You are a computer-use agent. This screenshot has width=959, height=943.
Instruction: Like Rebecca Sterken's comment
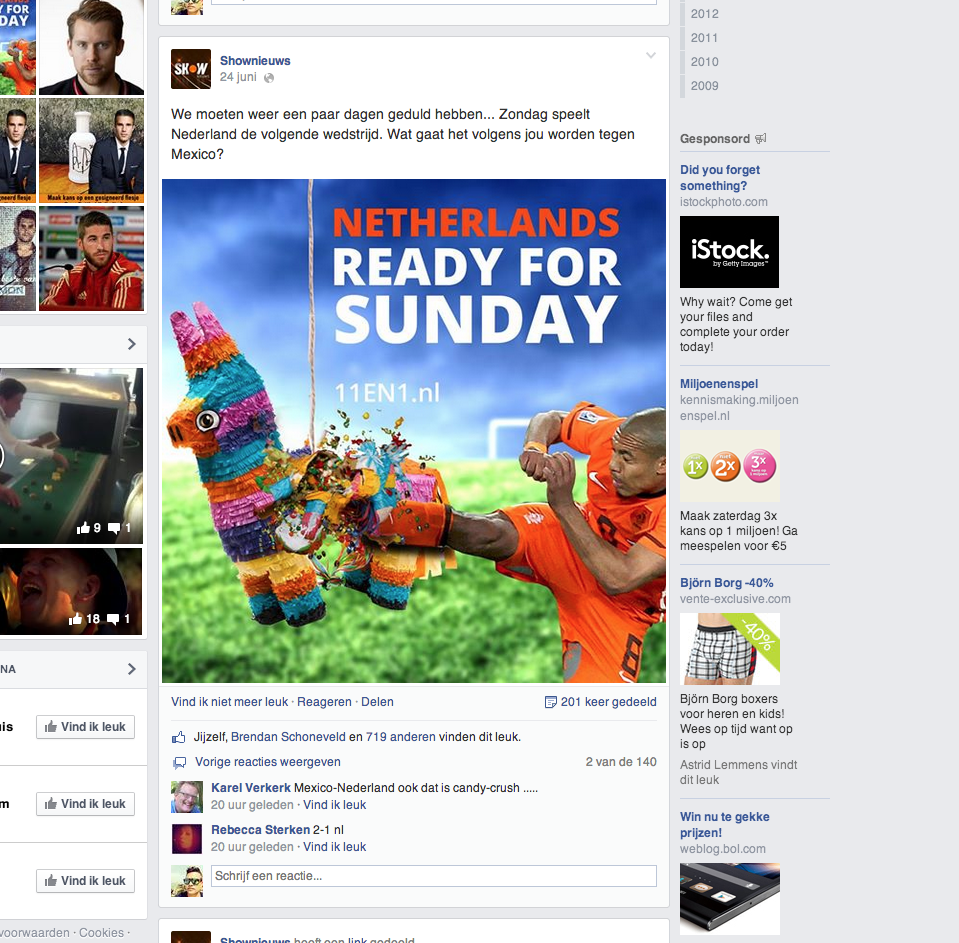335,847
